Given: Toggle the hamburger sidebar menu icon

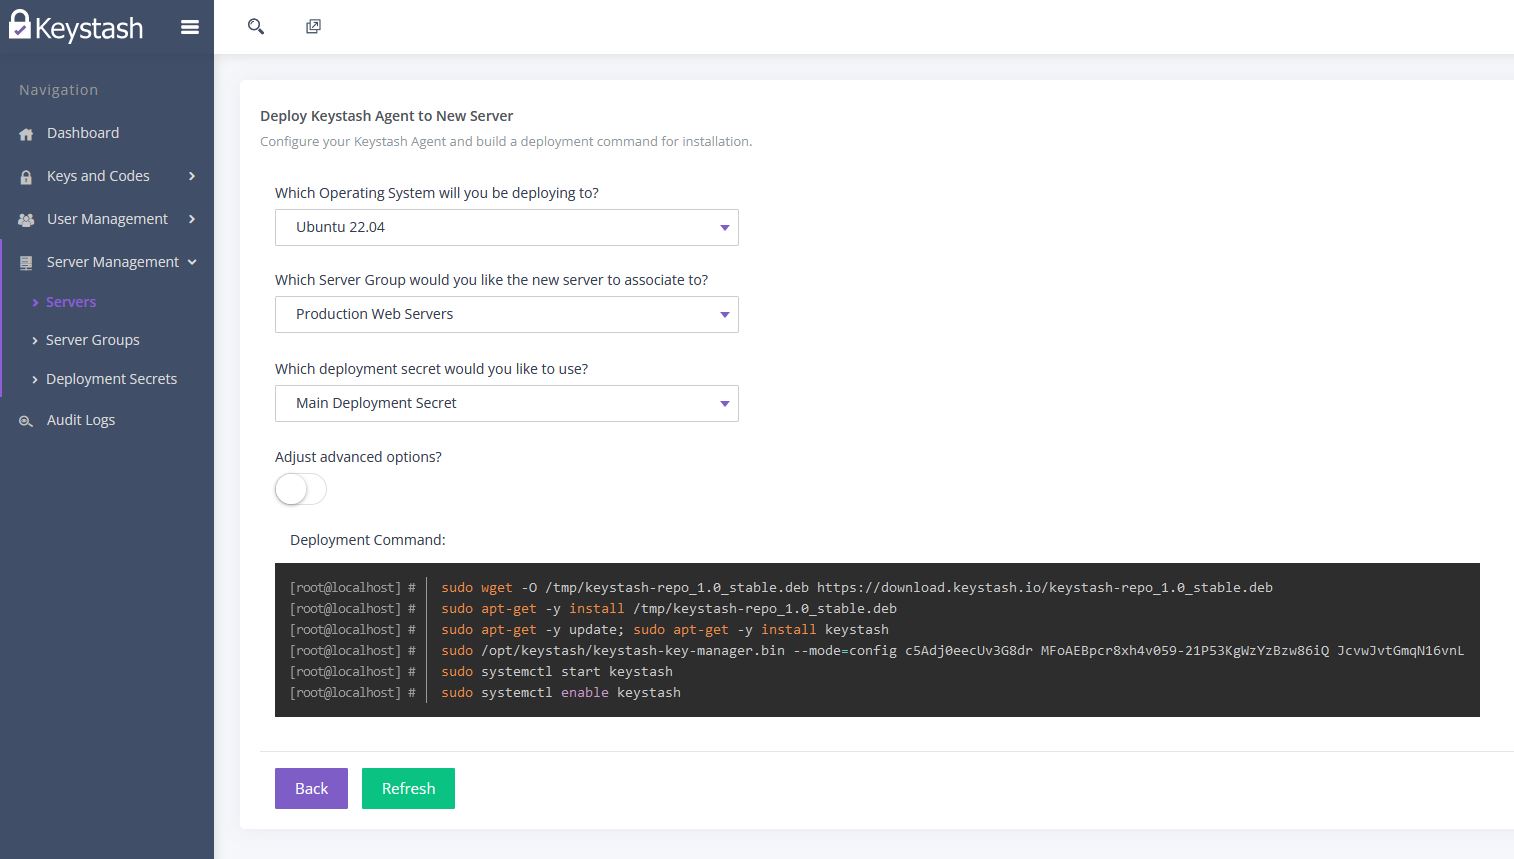Looking at the screenshot, I should 190,27.
